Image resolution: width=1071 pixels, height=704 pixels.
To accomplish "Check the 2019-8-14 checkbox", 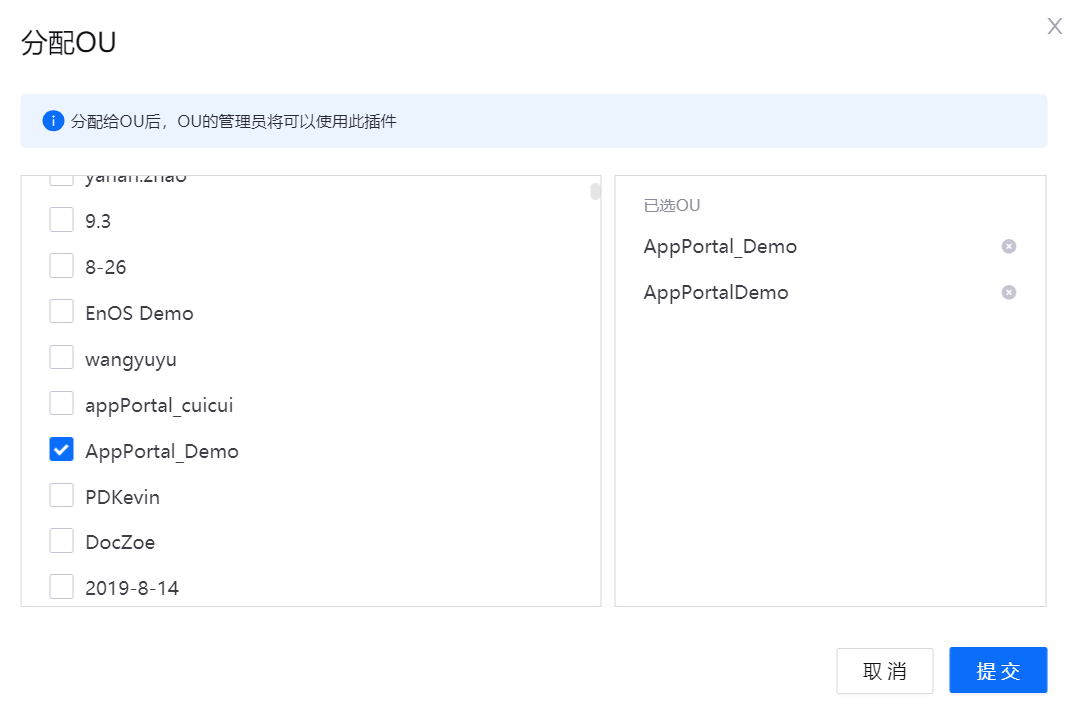I will click(x=61, y=587).
